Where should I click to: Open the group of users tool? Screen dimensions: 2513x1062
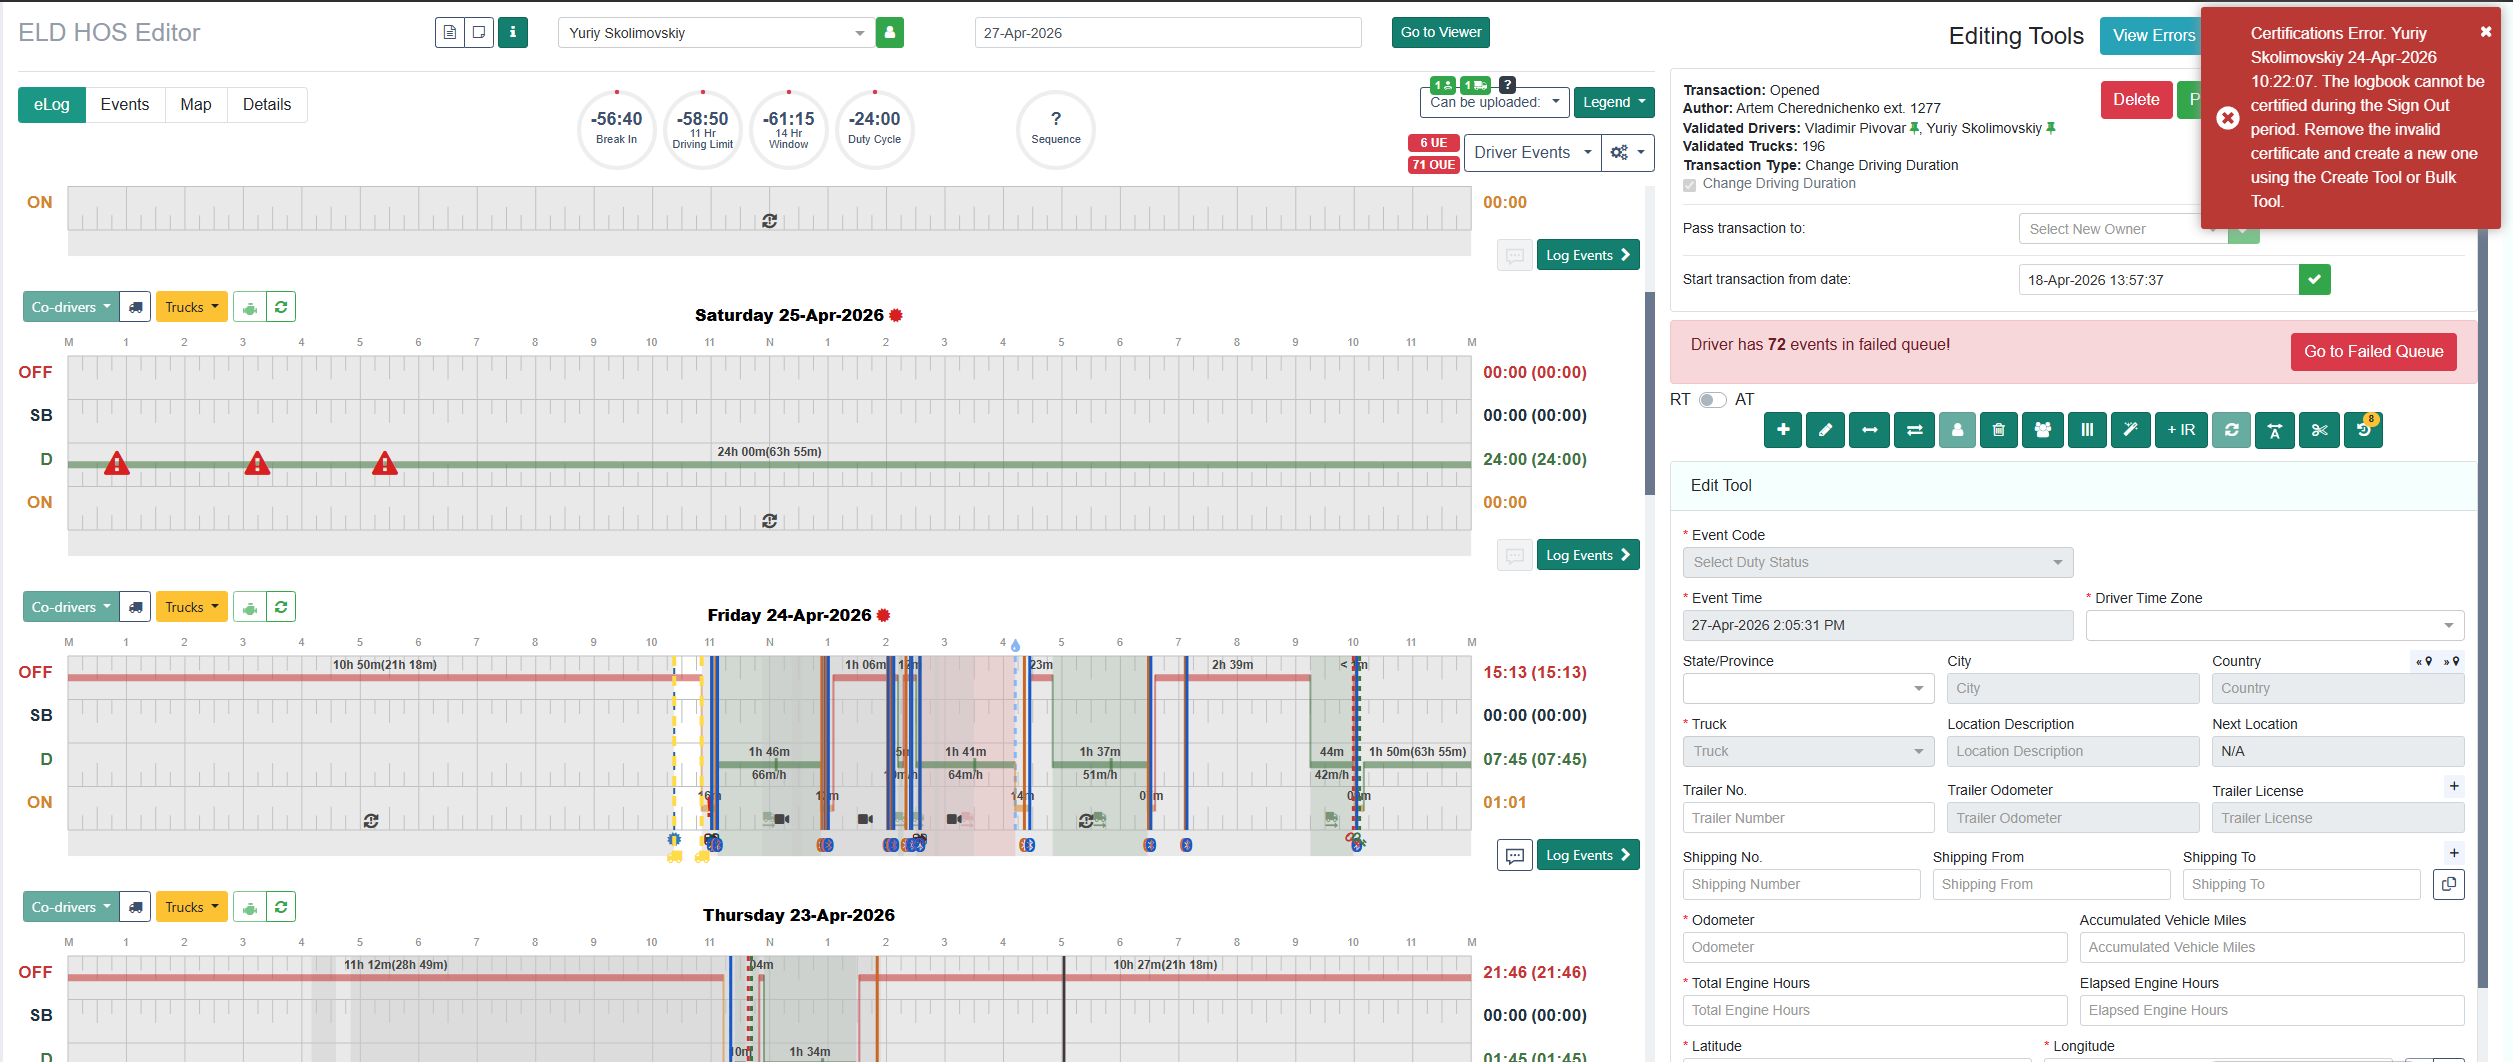[2043, 430]
